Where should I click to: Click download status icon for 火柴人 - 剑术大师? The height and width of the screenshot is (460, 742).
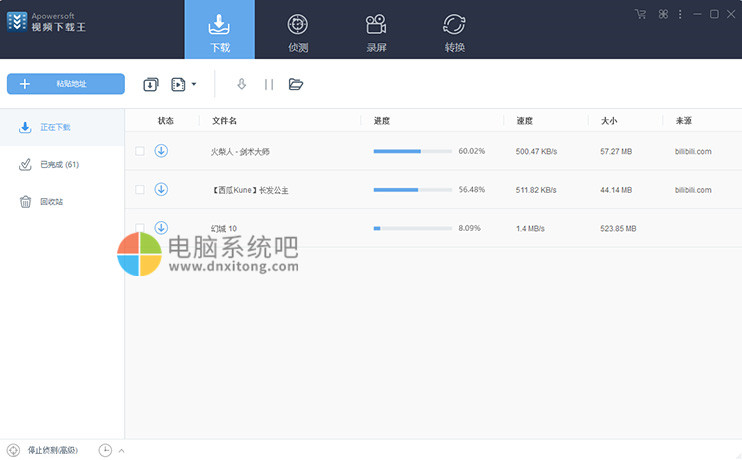click(x=161, y=151)
